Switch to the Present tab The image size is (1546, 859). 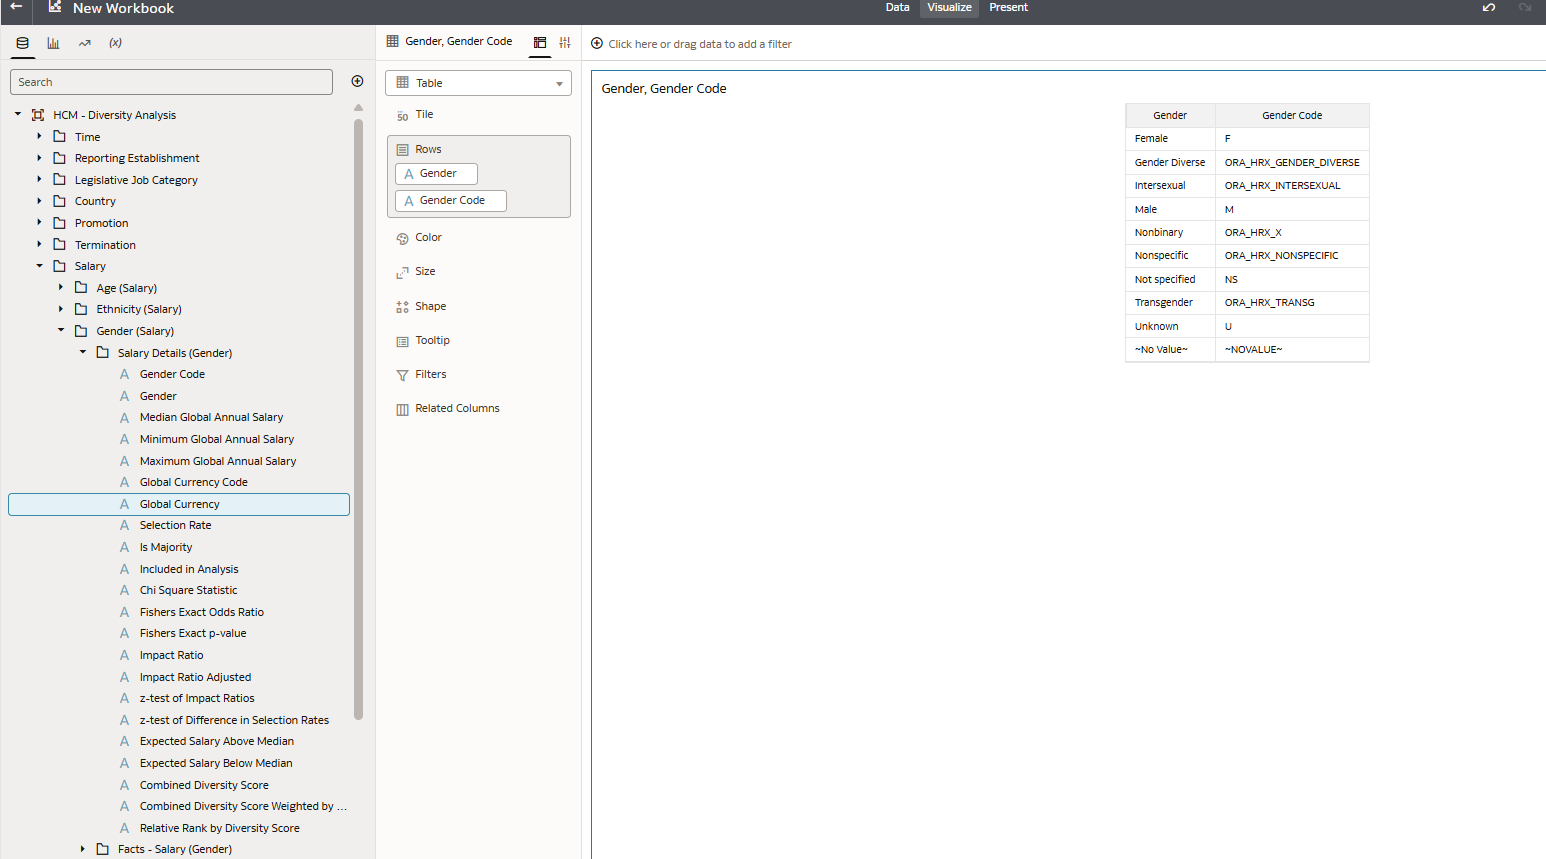[1008, 7]
